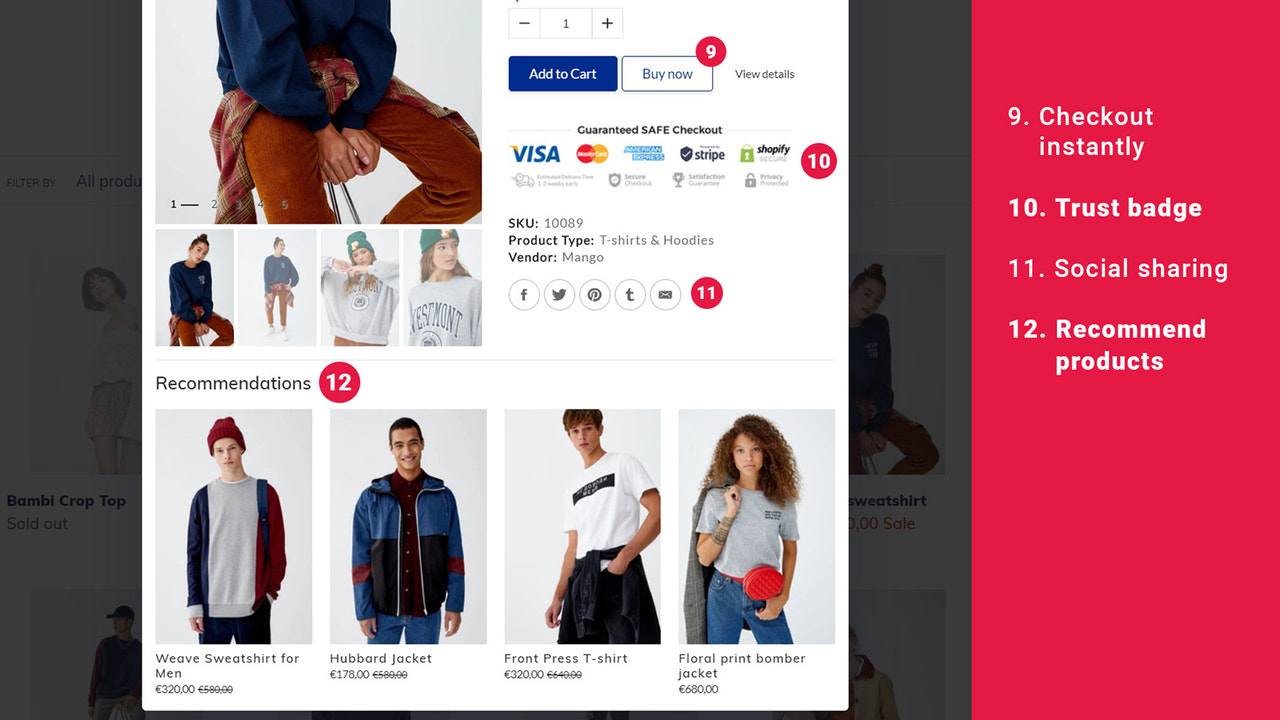Click the quantity input field
1280x720 pixels.
tap(566, 23)
